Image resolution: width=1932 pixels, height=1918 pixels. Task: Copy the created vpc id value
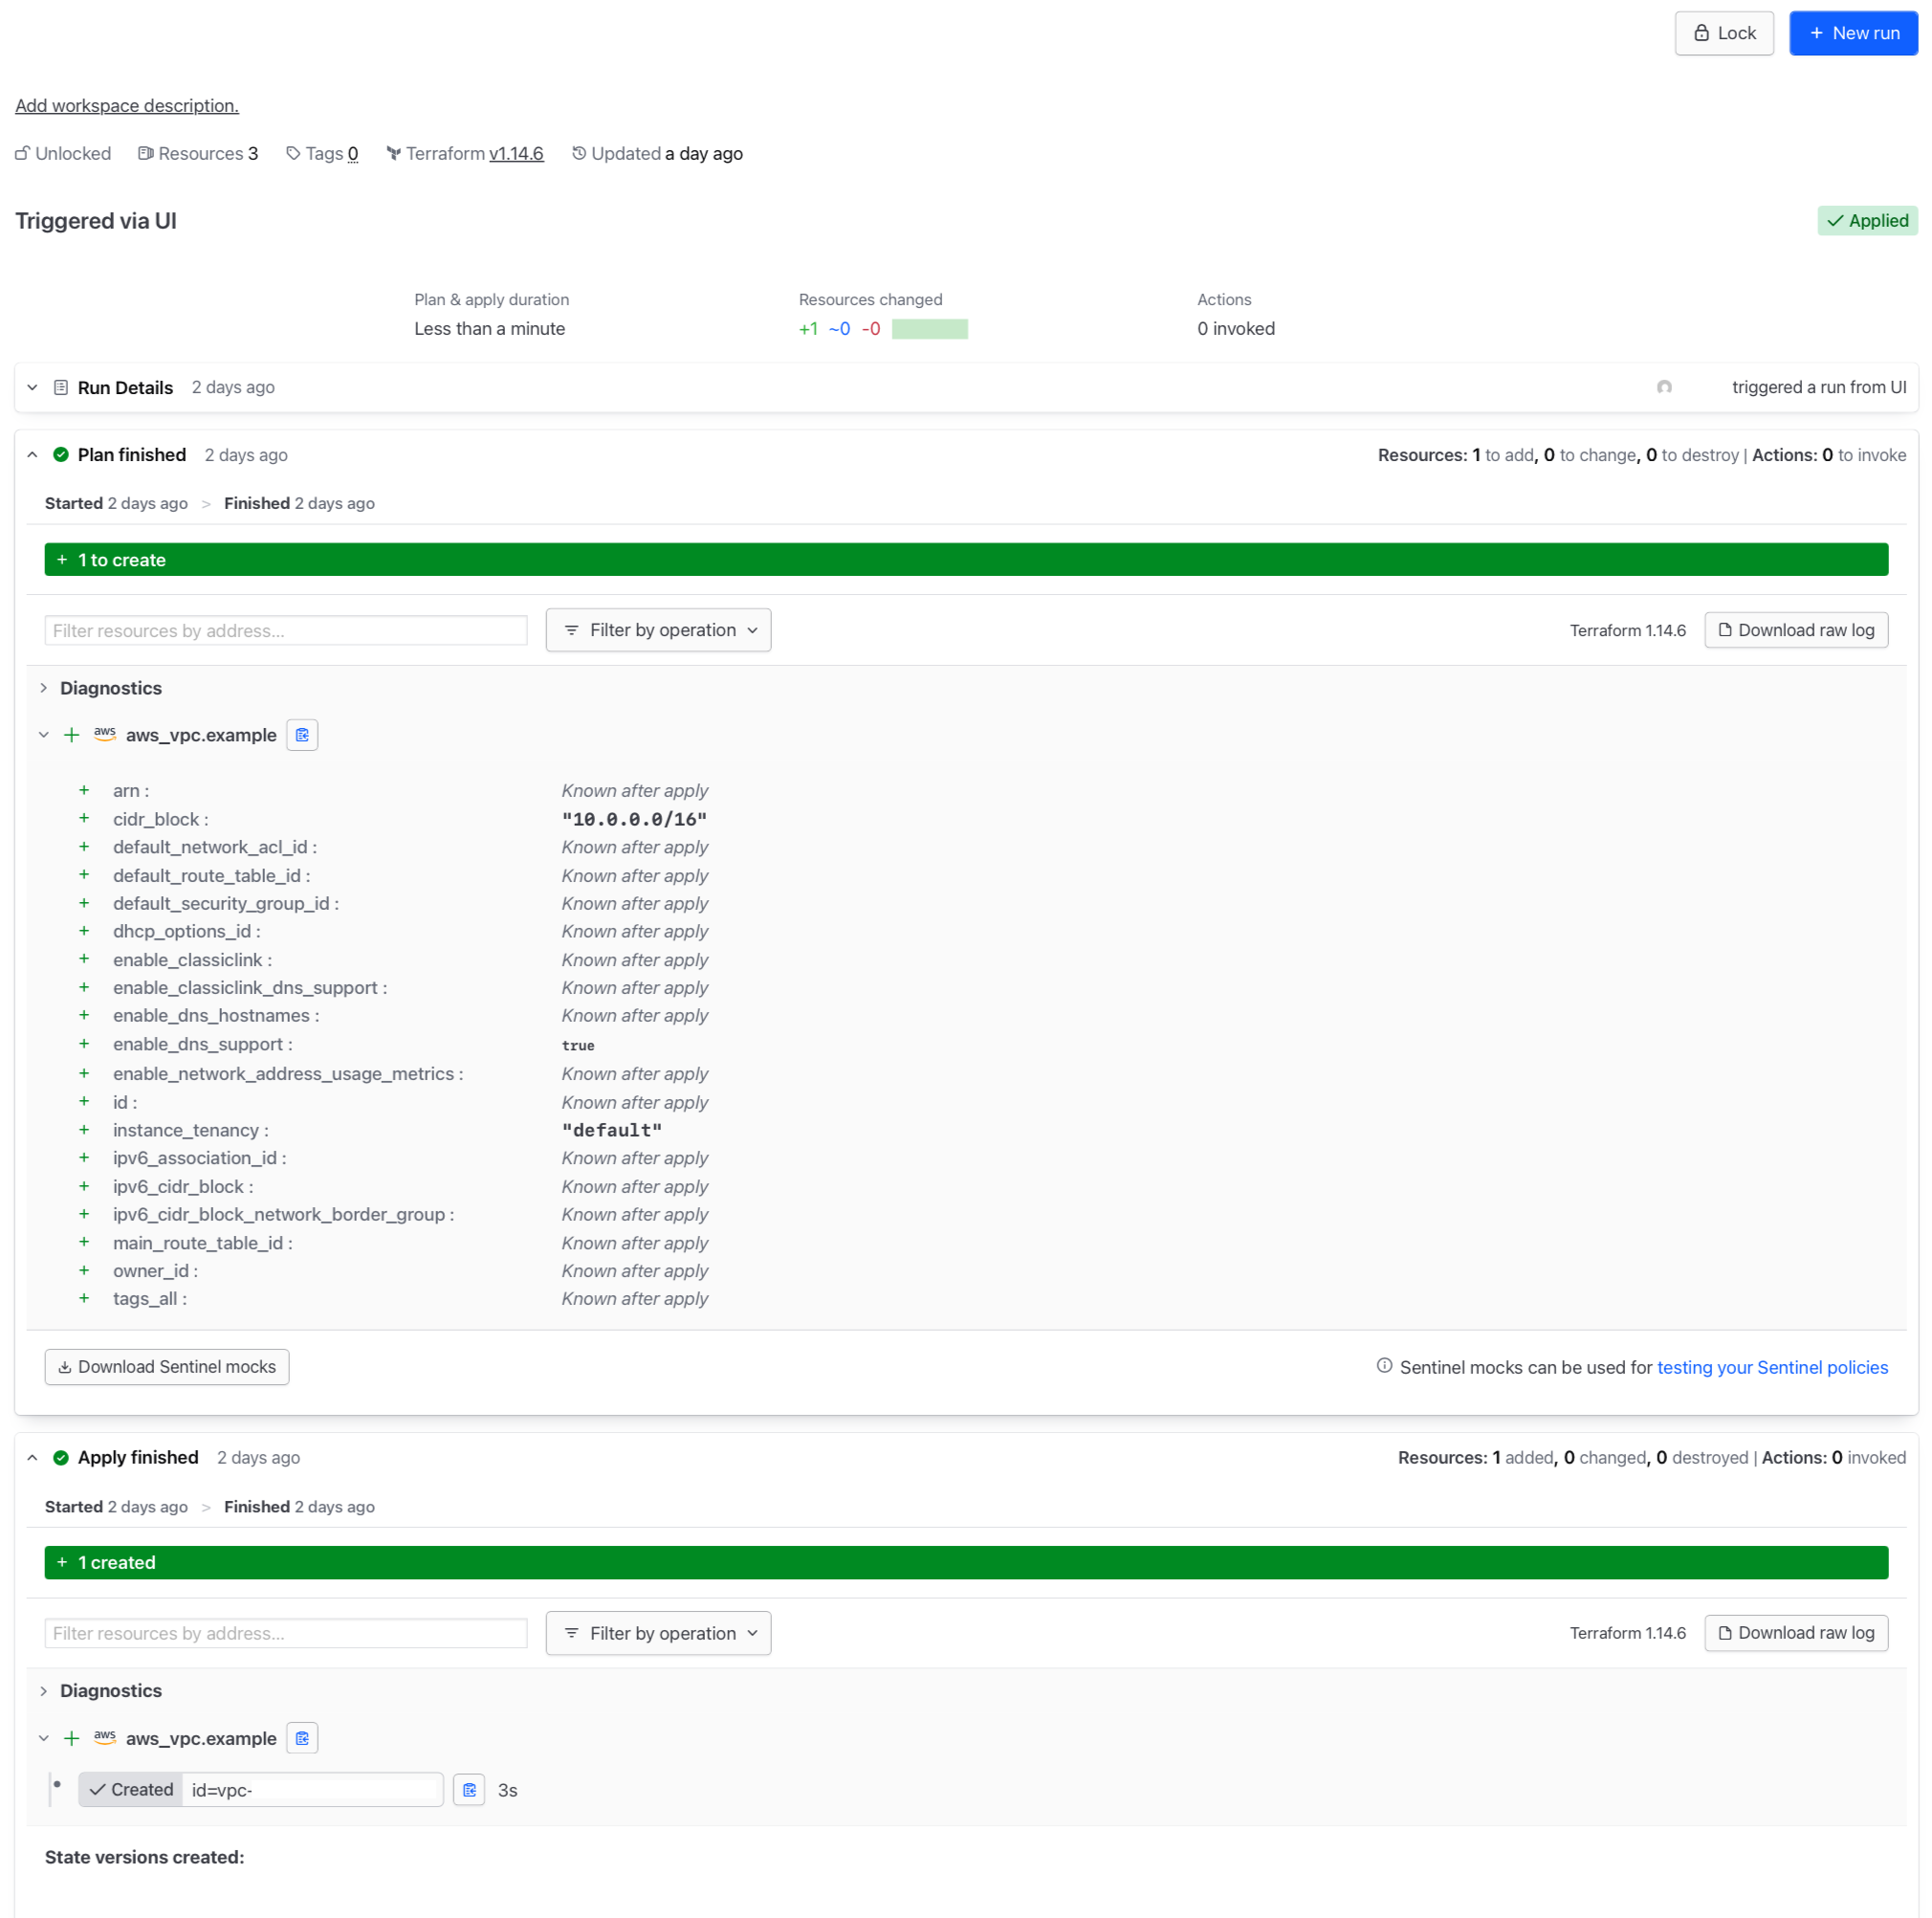point(469,1790)
